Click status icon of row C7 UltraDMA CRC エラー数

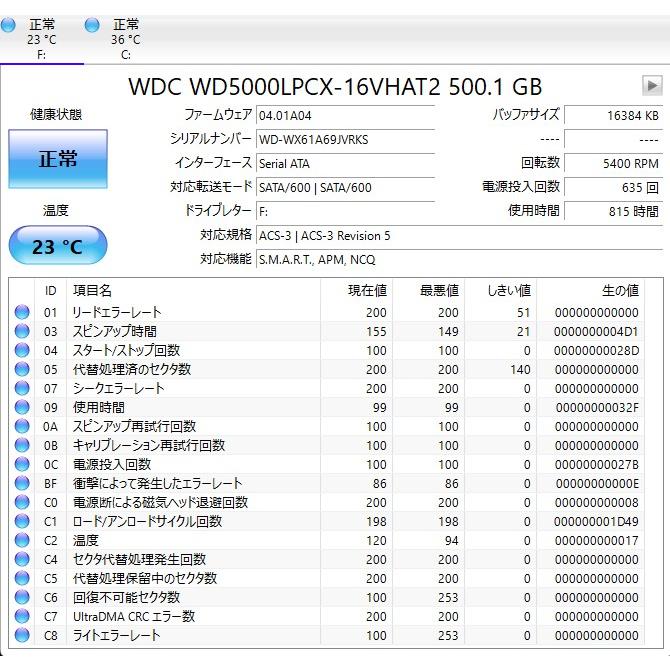(22, 617)
